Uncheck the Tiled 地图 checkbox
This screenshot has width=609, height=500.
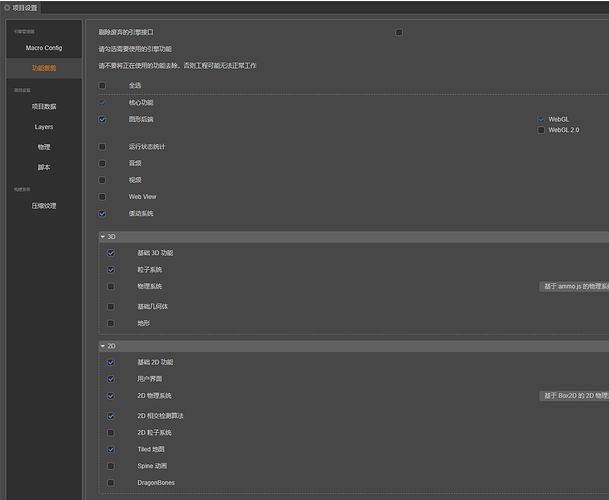click(x=111, y=449)
